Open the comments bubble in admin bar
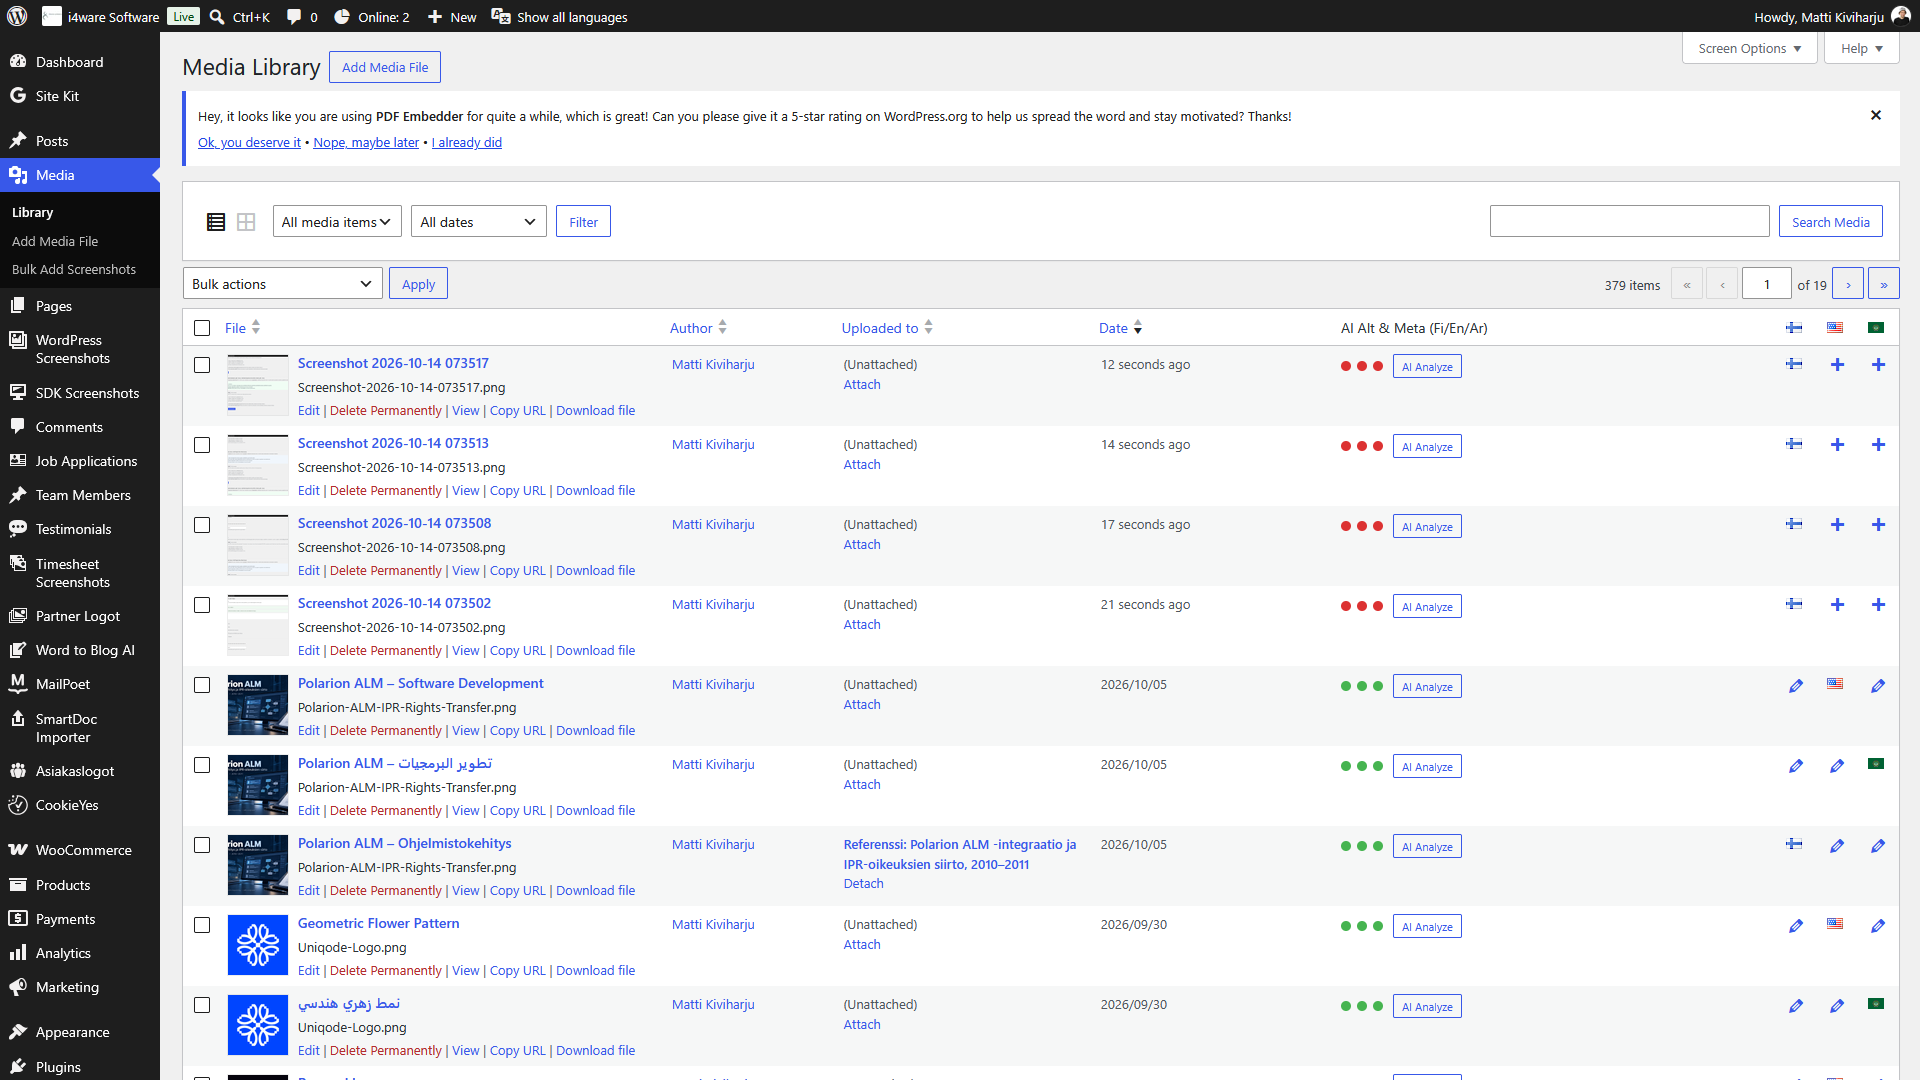This screenshot has width=1920, height=1080. 294,17
